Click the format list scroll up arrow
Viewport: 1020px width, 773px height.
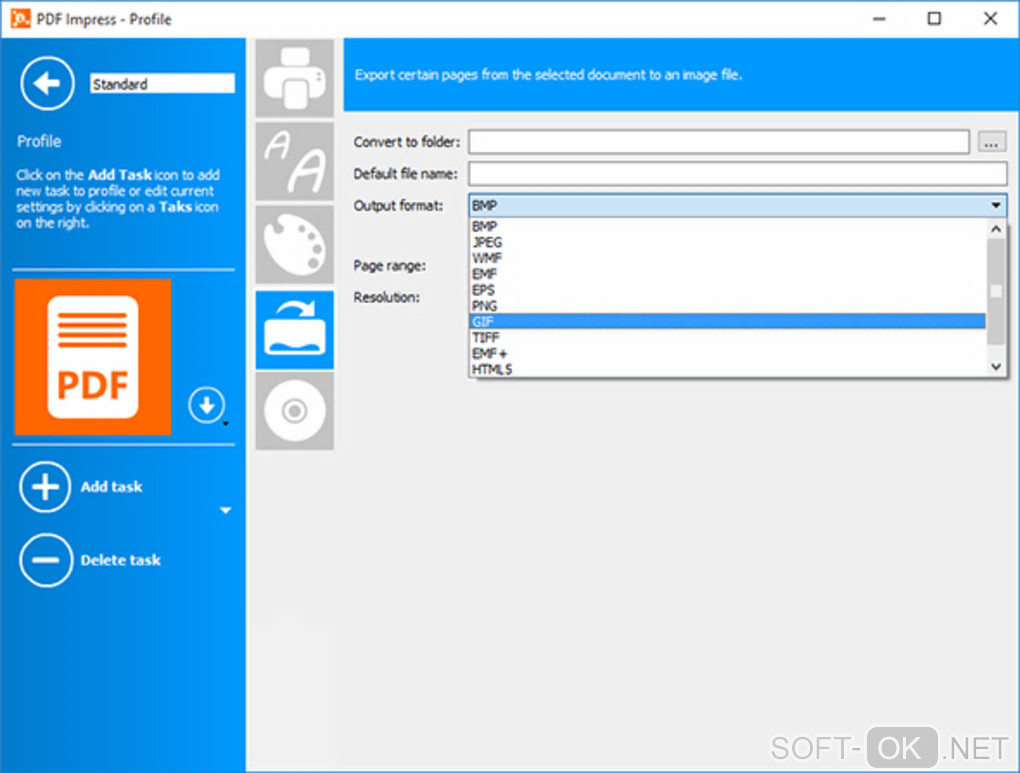996,229
